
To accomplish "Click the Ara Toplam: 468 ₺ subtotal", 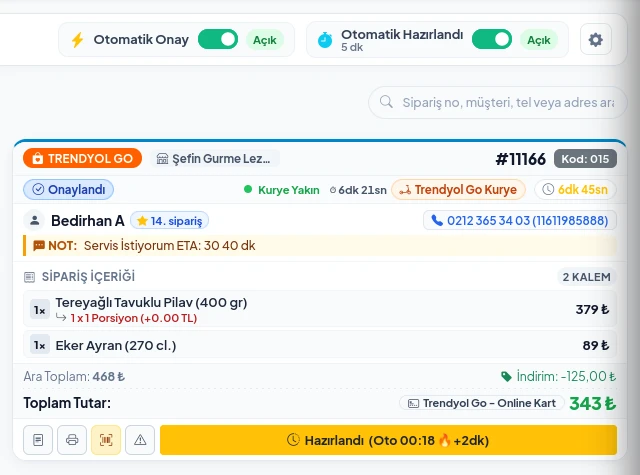I will point(74,376).
